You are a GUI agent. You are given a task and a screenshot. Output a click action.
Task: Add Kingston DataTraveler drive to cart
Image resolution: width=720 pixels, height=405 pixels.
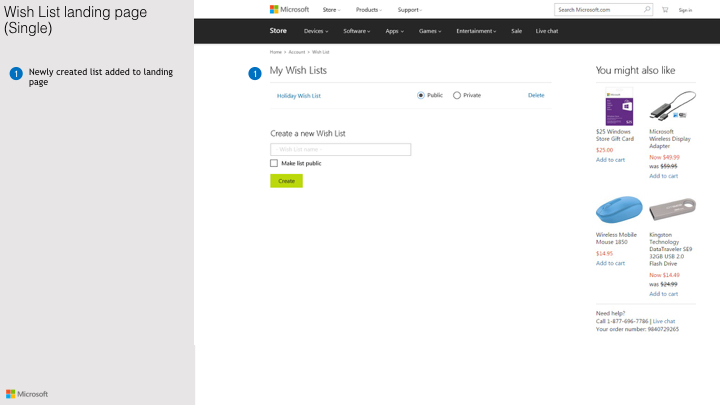point(664,294)
